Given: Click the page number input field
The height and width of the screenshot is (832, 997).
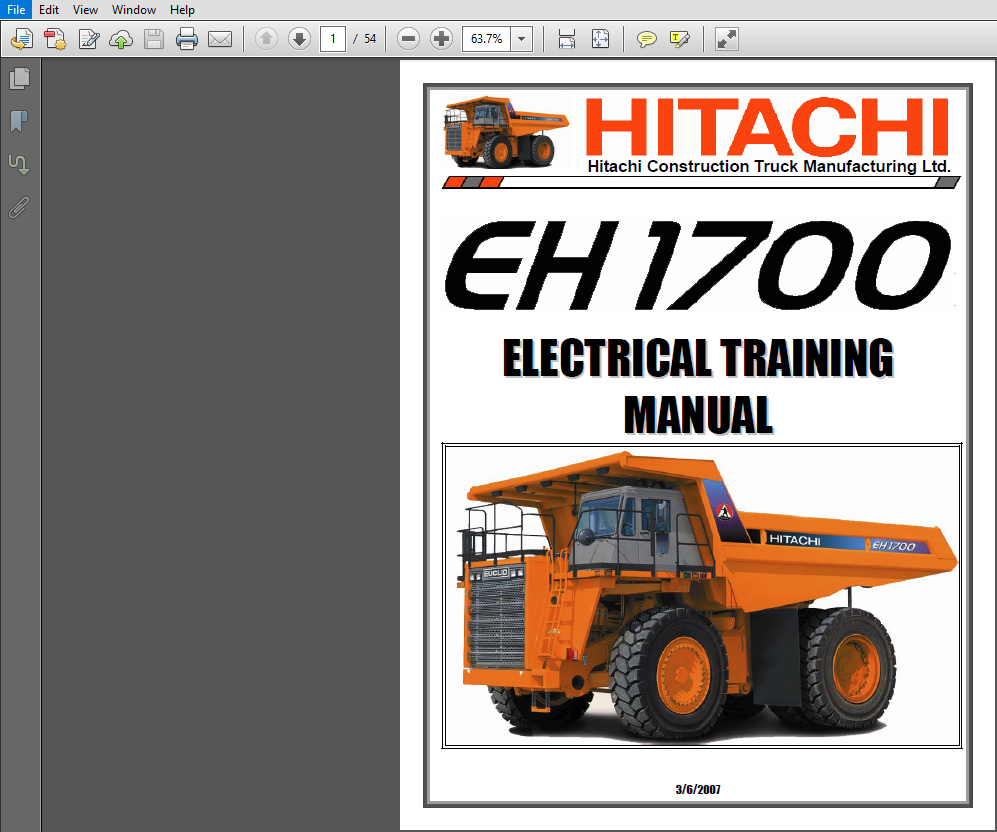Looking at the screenshot, I should click(333, 39).
